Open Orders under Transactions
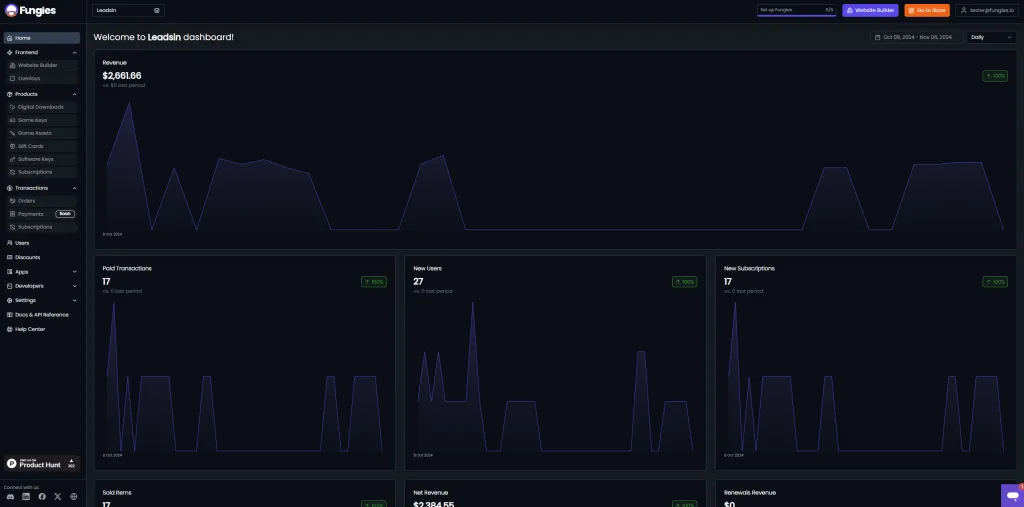 click(x=42, y=201)
